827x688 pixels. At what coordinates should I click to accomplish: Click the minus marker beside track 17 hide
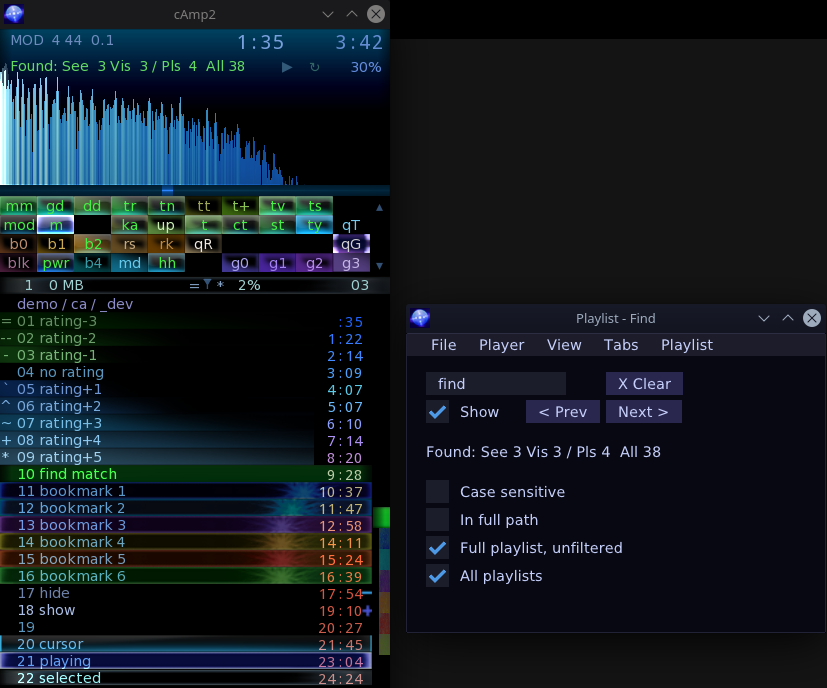[367, 593]
